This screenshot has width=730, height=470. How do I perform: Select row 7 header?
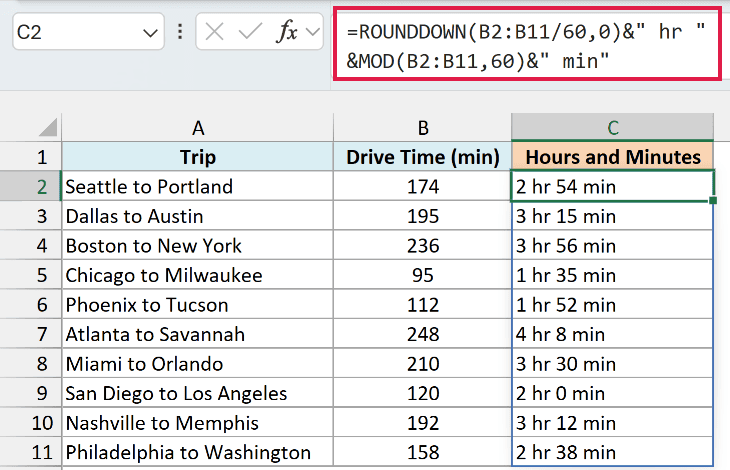[x=31, y=334]
